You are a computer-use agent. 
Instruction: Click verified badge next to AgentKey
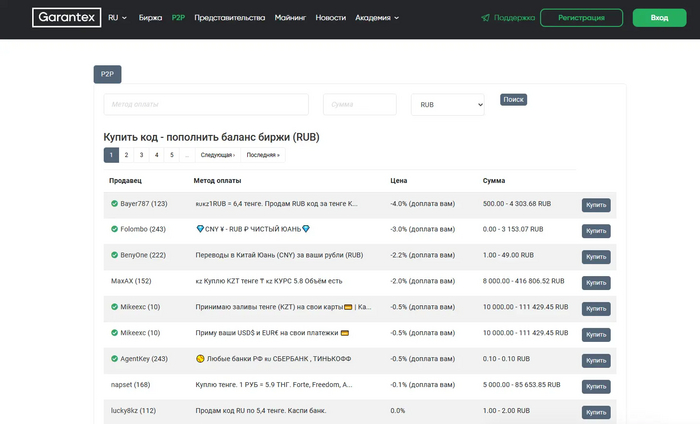[x=114, y=358]
